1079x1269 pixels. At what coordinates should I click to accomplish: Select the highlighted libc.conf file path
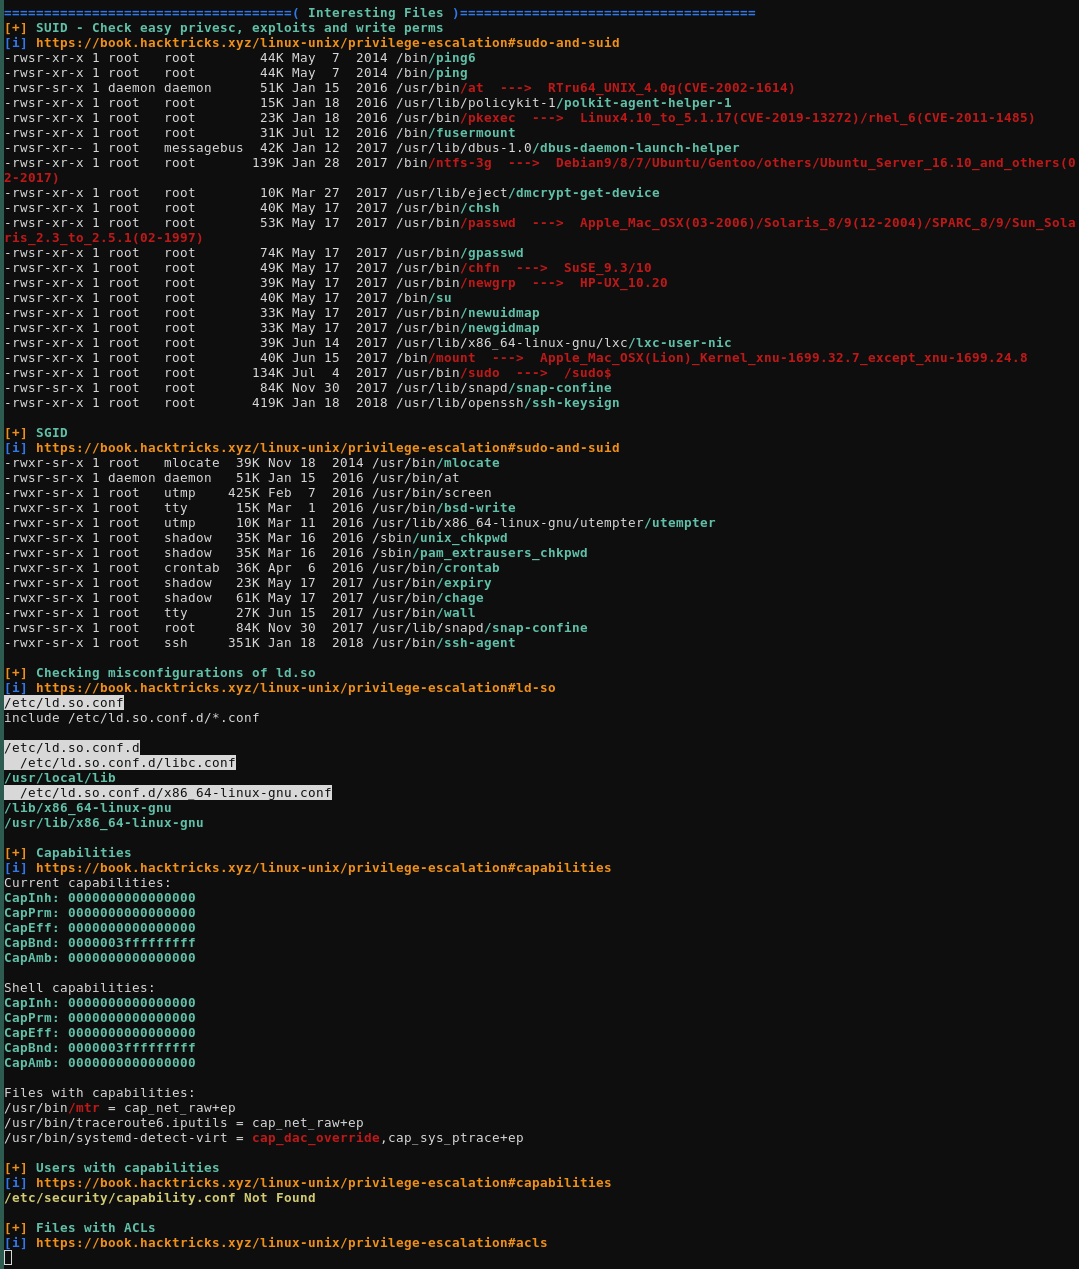click(x=127, y=763)
